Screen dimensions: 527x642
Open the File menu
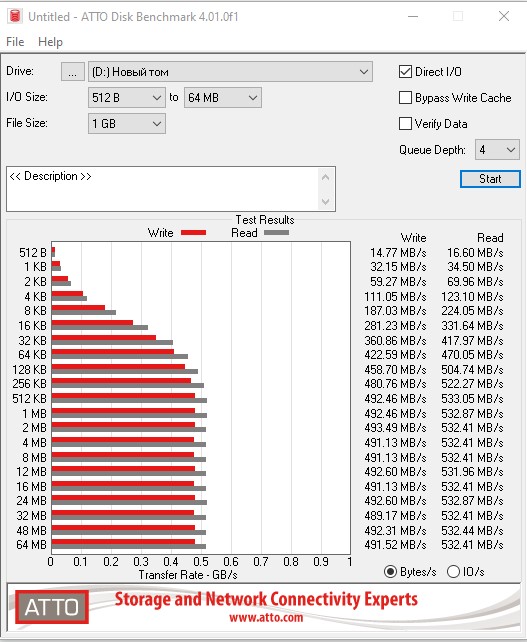click(15, 42)
